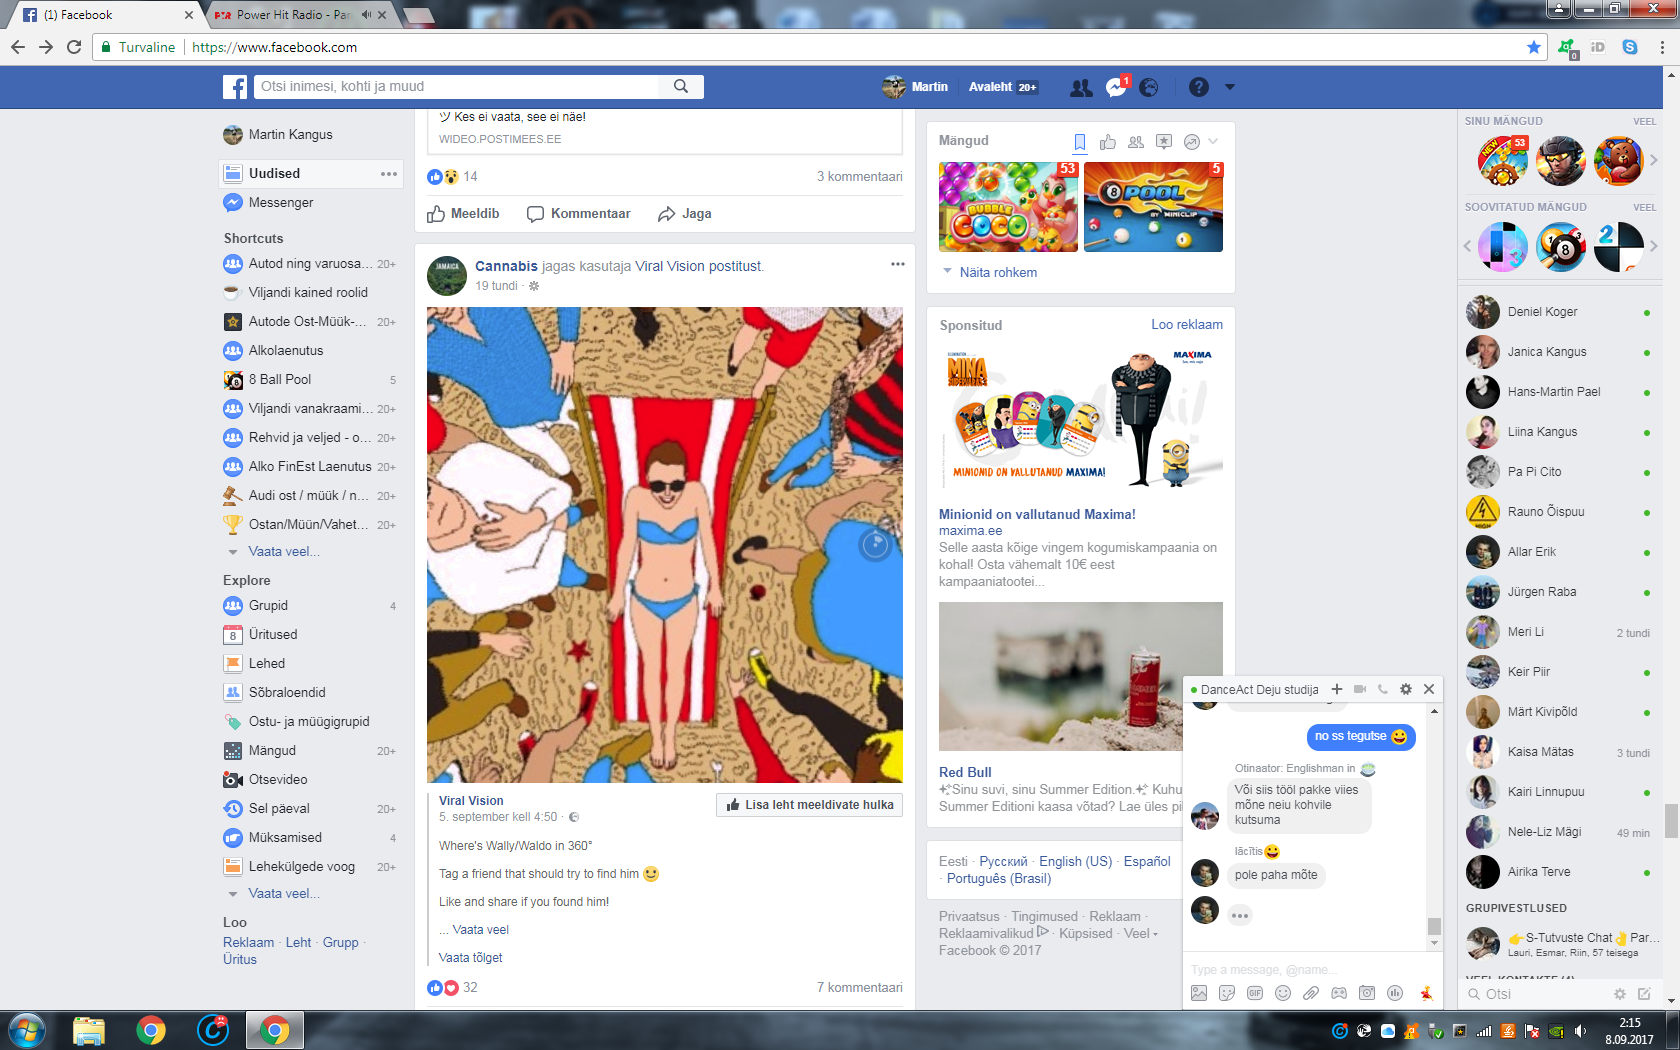Go back to the previous page

coord(18,47)
